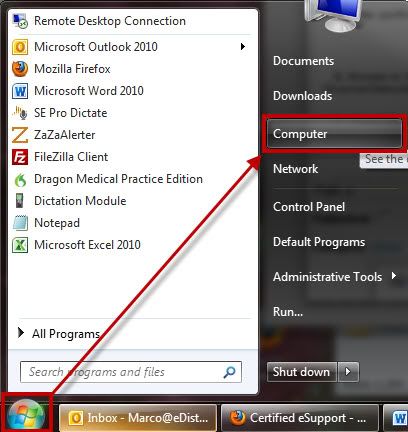Open Run... dialog entry
The width and height of the screenshot is (408, 432).
(288, 312)
